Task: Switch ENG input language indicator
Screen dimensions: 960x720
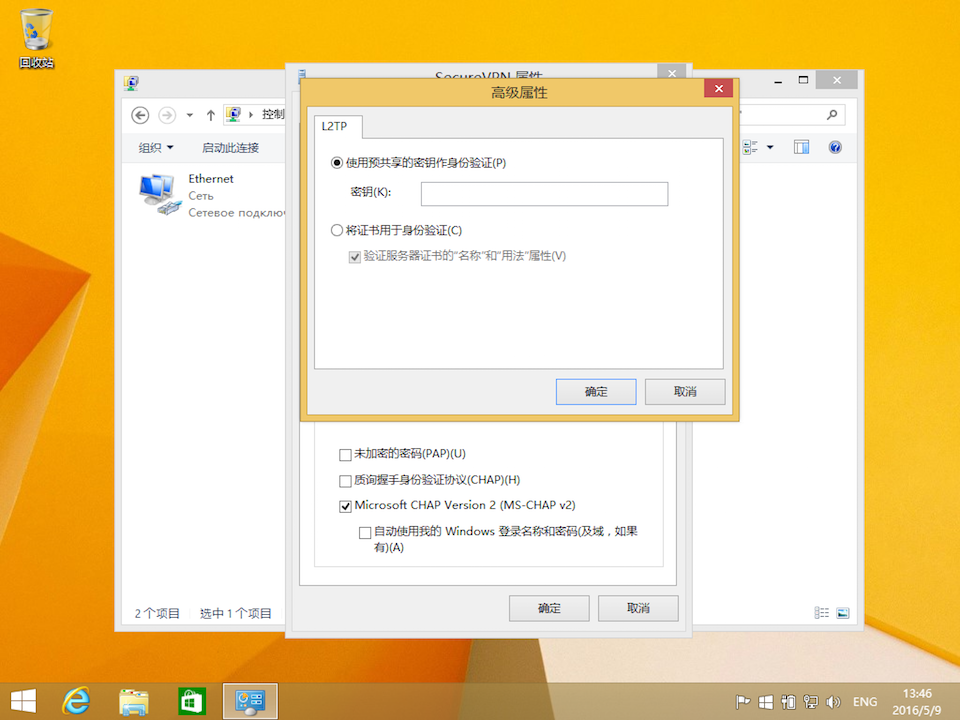Action: click(865, 702)
